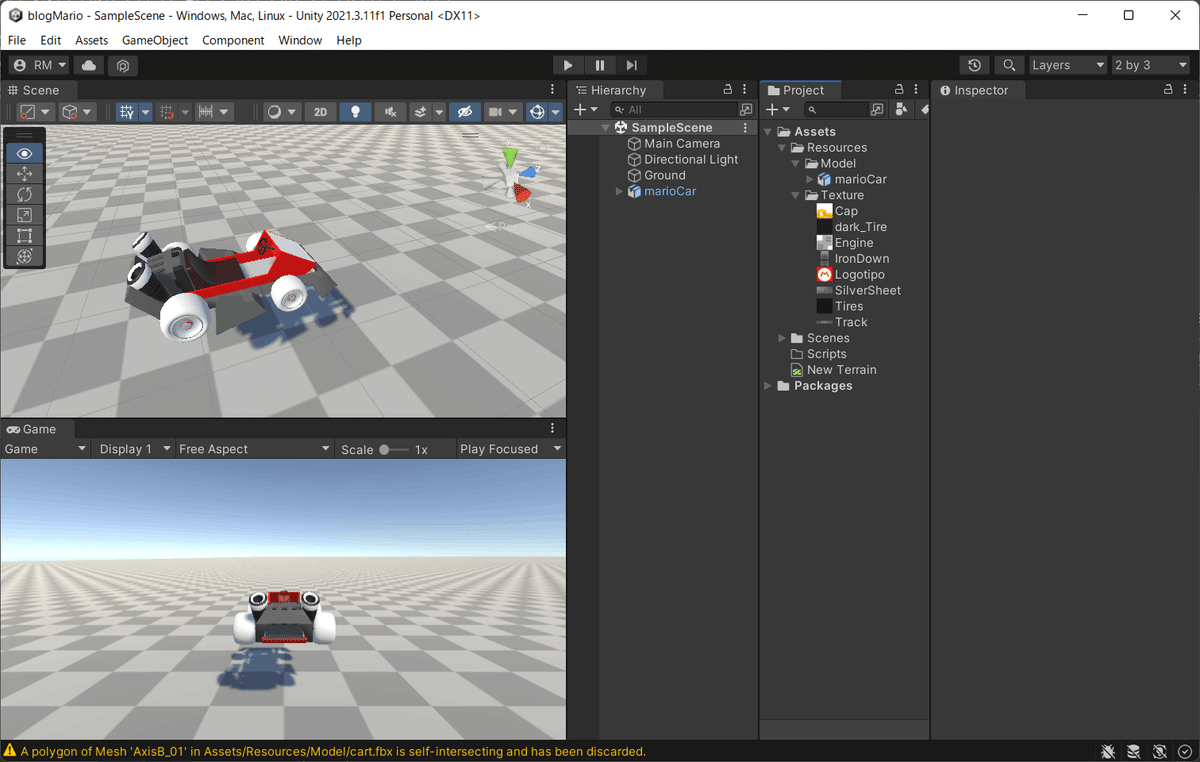
Task: Click the increment snapping icon in Scene toolbar
Action: (x=212, y=112)
